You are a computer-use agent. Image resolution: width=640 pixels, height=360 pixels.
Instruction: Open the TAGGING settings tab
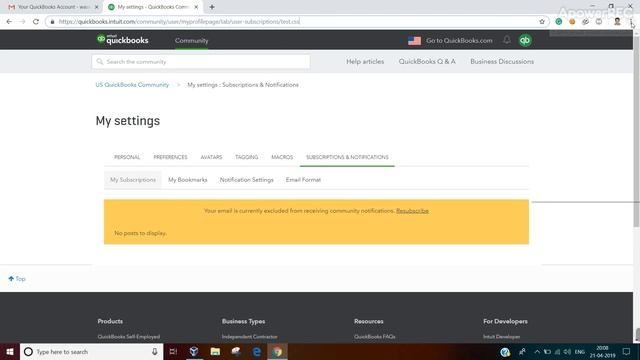coord(247,157)
